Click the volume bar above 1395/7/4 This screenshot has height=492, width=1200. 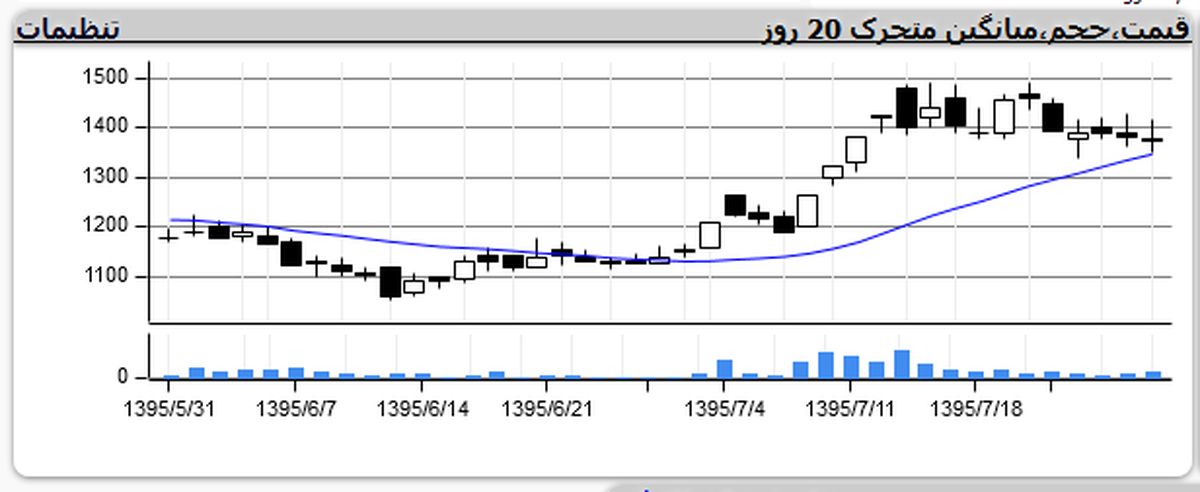pyautogui.click(x=724, y=369)
